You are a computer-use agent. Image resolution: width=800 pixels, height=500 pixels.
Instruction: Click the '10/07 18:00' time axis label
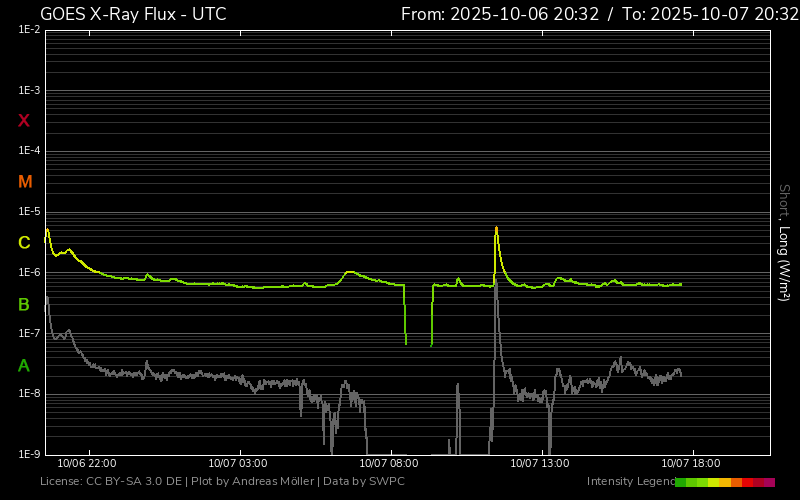pyautogui.click(x=691, y=463)
